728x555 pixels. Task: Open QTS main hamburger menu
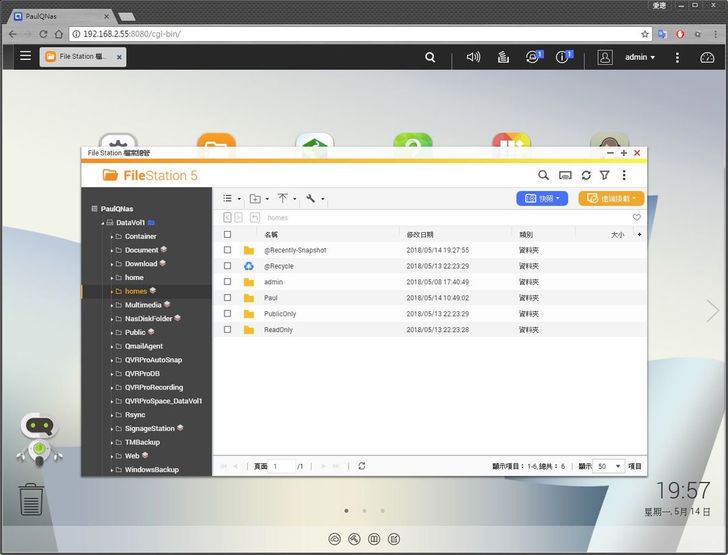[x=25, y=57]
